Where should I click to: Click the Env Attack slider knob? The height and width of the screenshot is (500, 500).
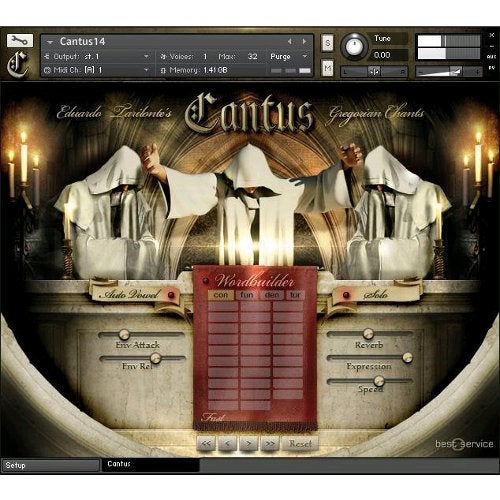pos(124,334)
